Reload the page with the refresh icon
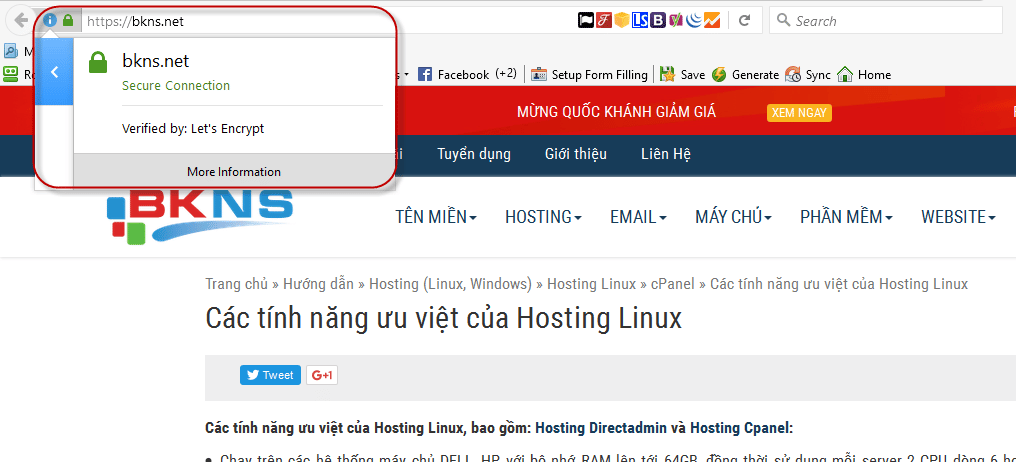The image size is (1016, 462). (745, 21)
